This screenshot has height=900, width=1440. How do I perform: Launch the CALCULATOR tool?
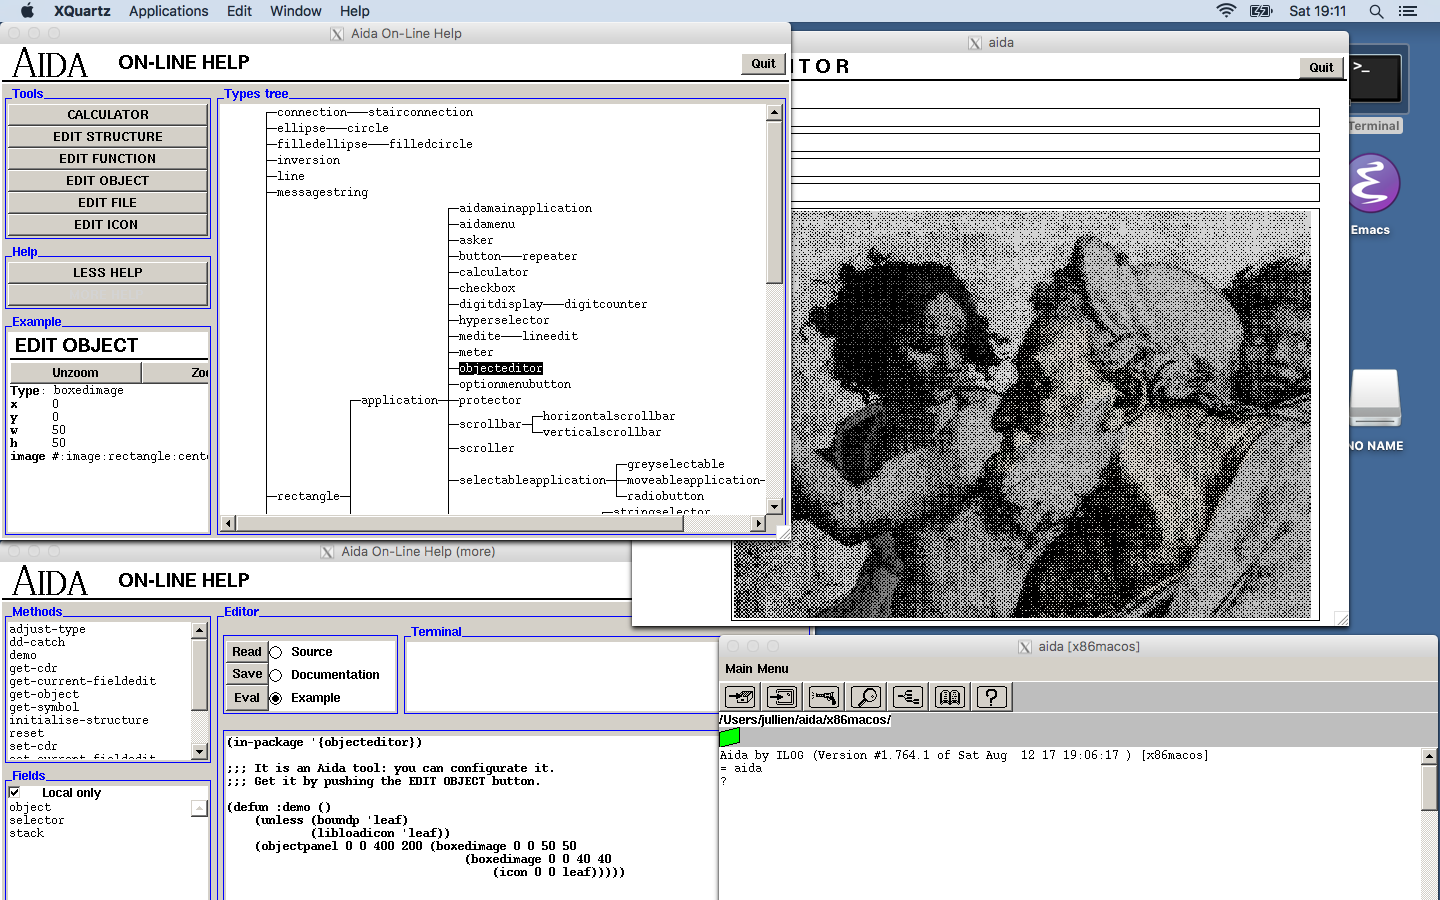click(108, 115)
